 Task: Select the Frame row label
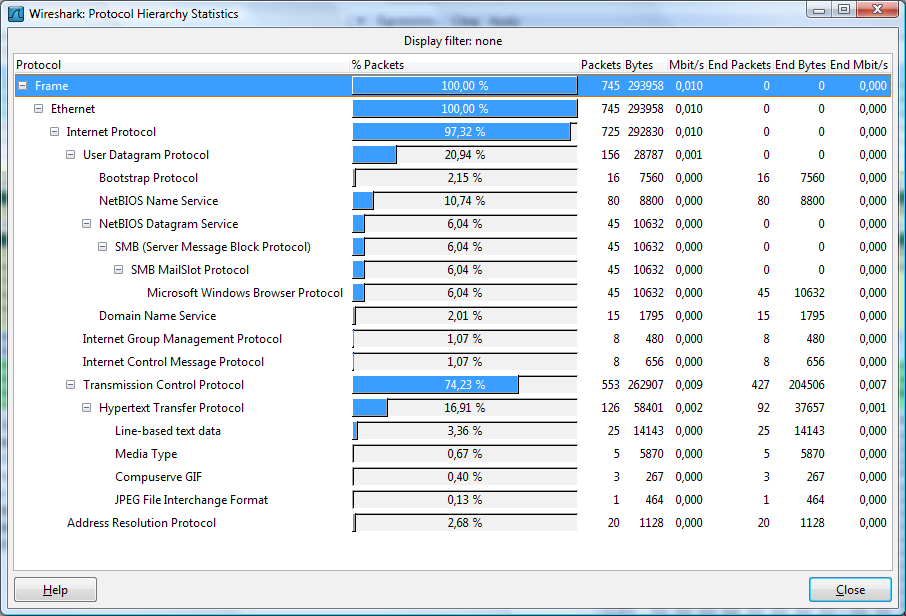coord(51,86)
